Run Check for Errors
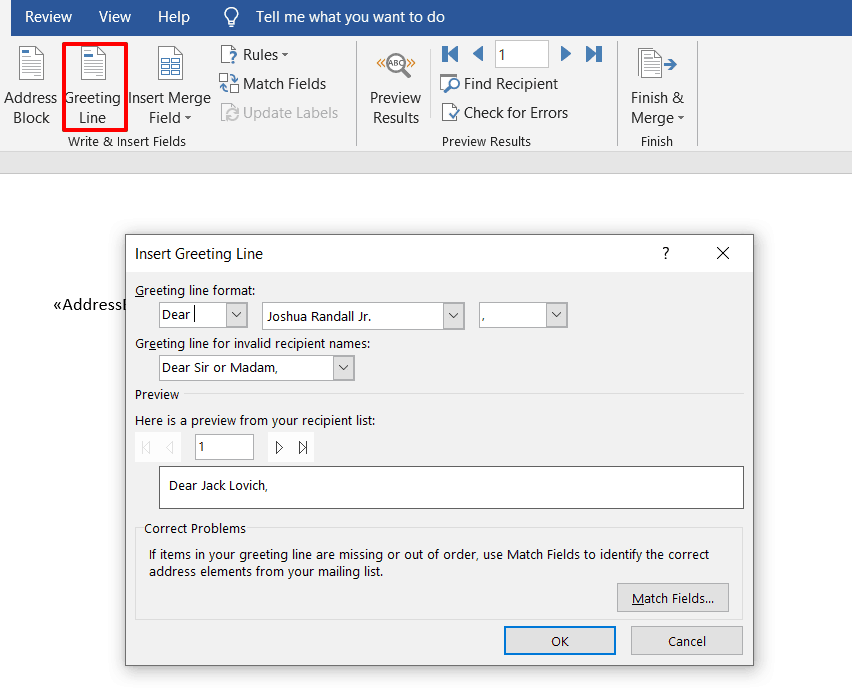The width and height of the screenshot is (852, 688). 505,112
